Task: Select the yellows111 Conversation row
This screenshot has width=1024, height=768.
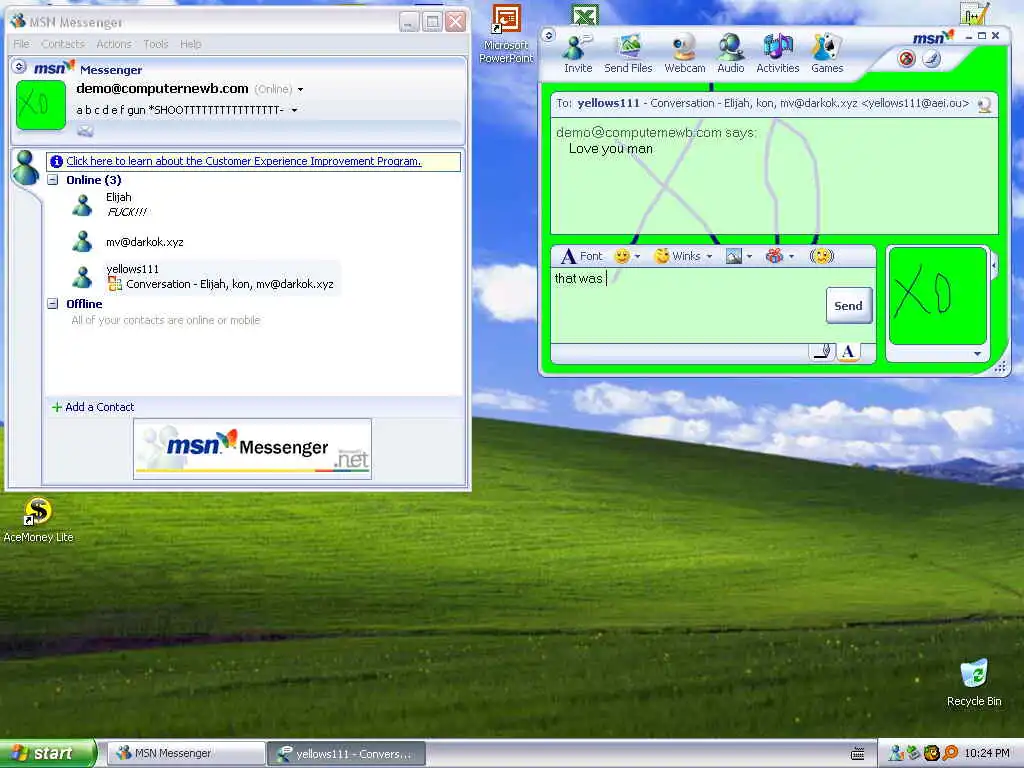Action: [222, 277]
